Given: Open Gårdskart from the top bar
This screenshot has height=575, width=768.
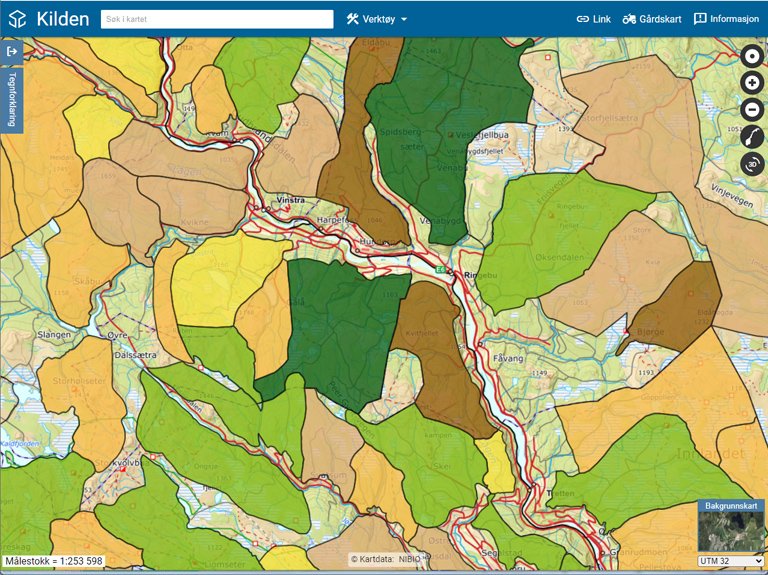Looking at the screenshot, I should (652, 19).
